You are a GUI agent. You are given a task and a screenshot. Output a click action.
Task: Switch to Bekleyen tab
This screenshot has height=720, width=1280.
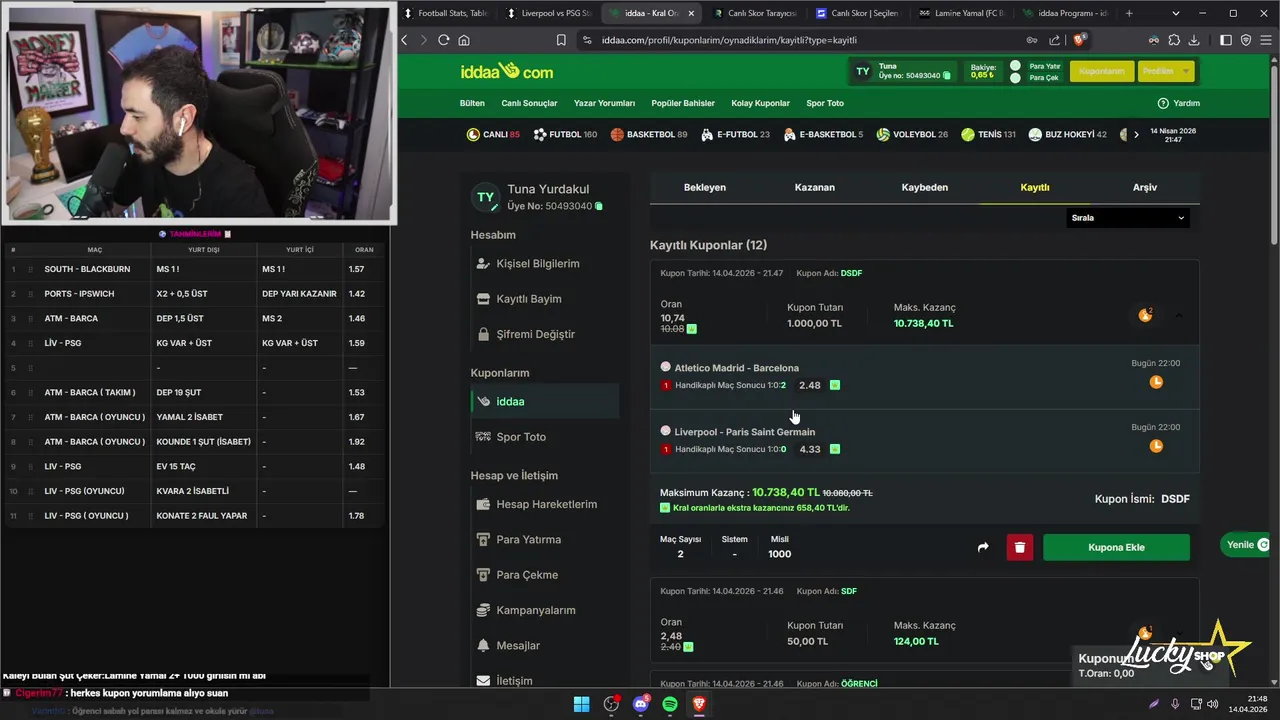705,187
